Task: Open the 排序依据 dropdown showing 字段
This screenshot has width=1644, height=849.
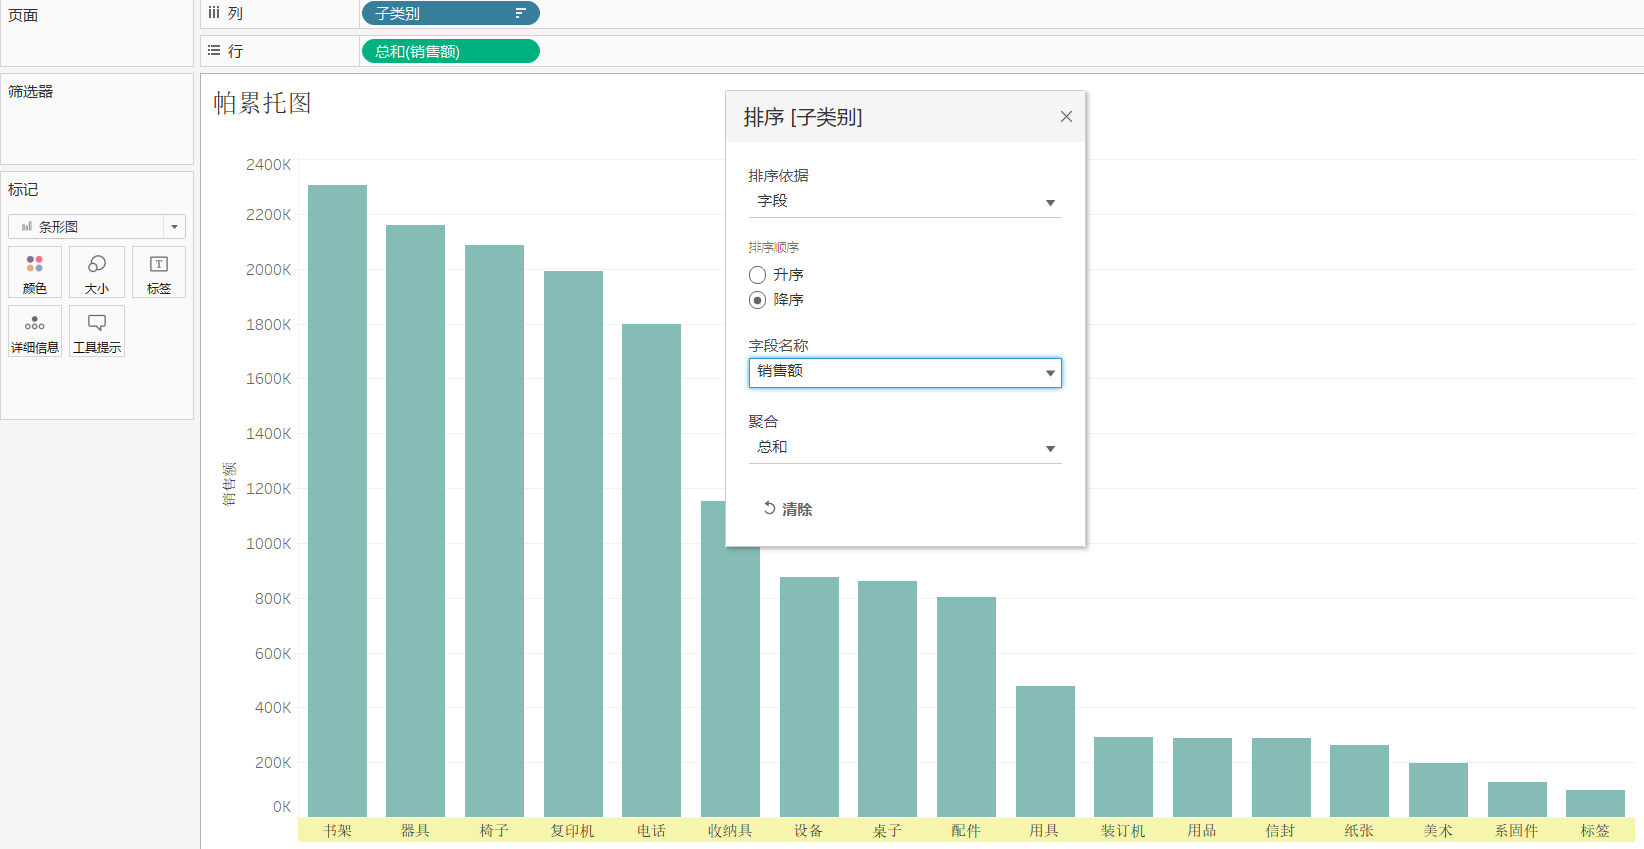Action: [905, 202]
